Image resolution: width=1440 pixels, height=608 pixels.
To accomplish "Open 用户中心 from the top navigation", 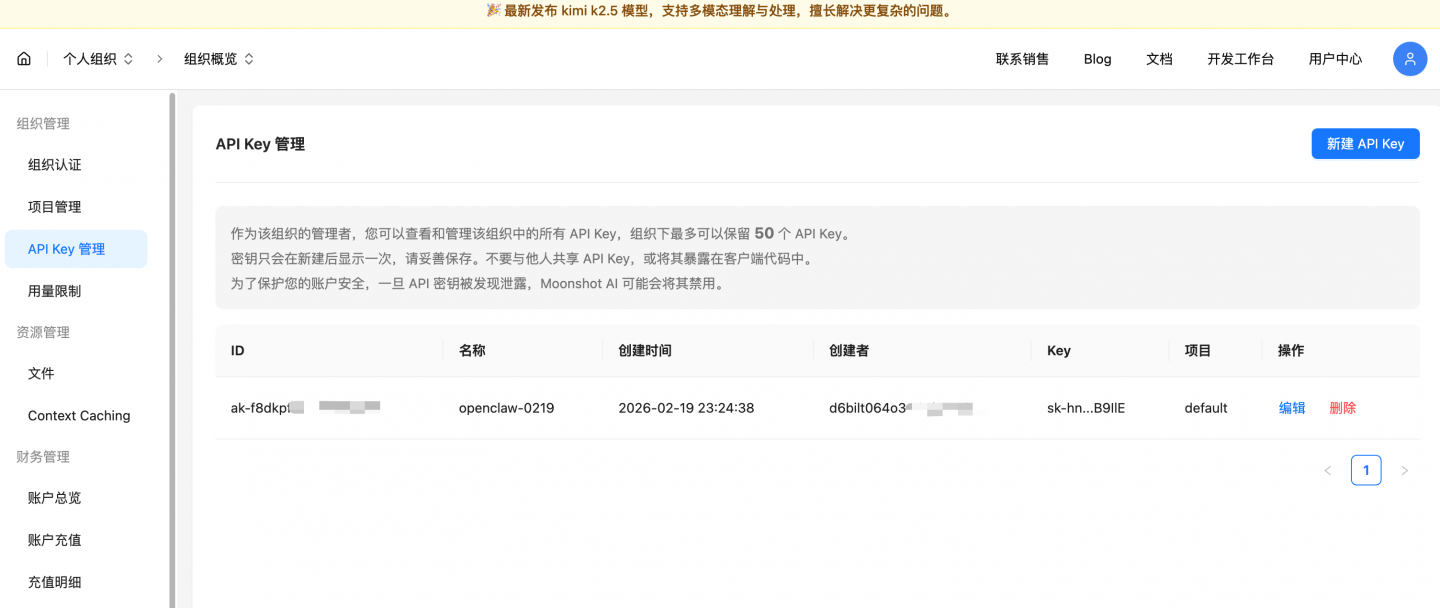I will (1334, 58).
